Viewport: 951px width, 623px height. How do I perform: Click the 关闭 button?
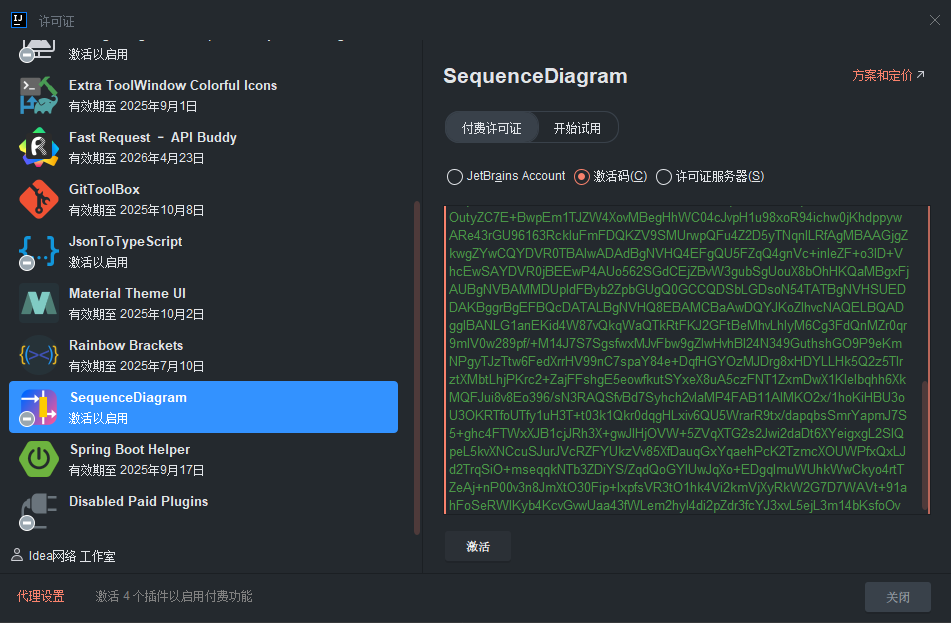(x=898, y=597)
